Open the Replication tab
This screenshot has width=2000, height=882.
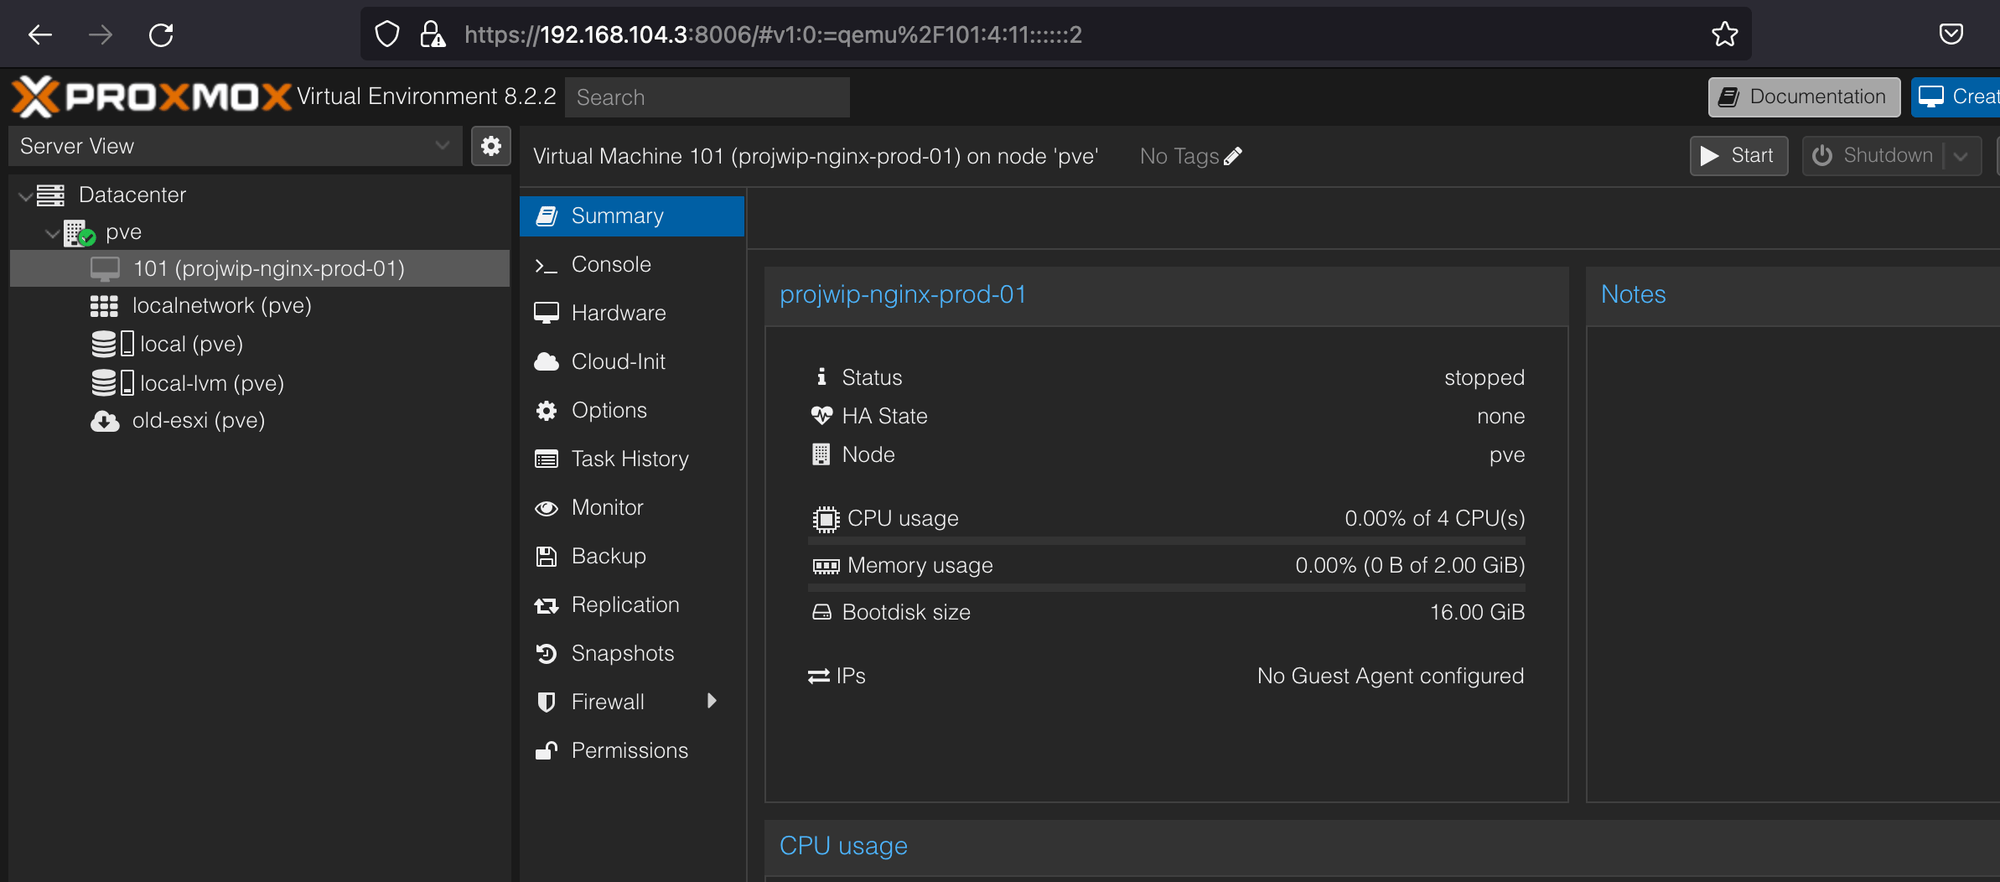click(x=632, y=605)
